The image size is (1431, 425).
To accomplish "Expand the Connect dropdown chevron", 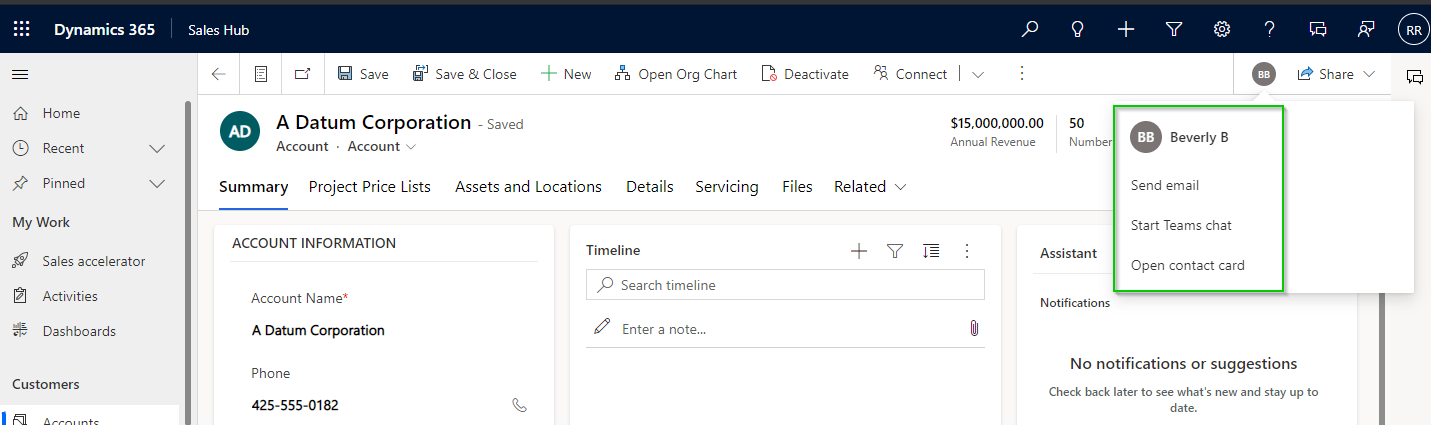I will tap(978, 75).
